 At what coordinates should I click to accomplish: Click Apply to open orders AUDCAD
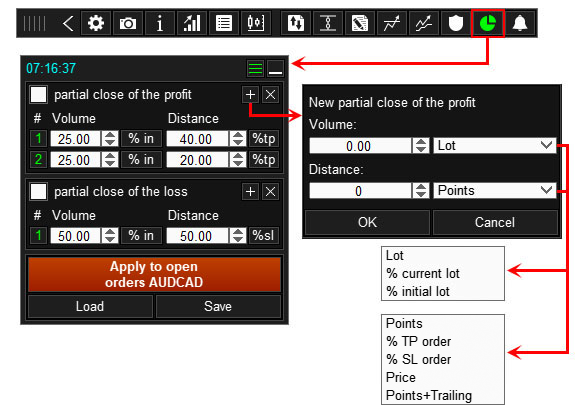point(154,274)
